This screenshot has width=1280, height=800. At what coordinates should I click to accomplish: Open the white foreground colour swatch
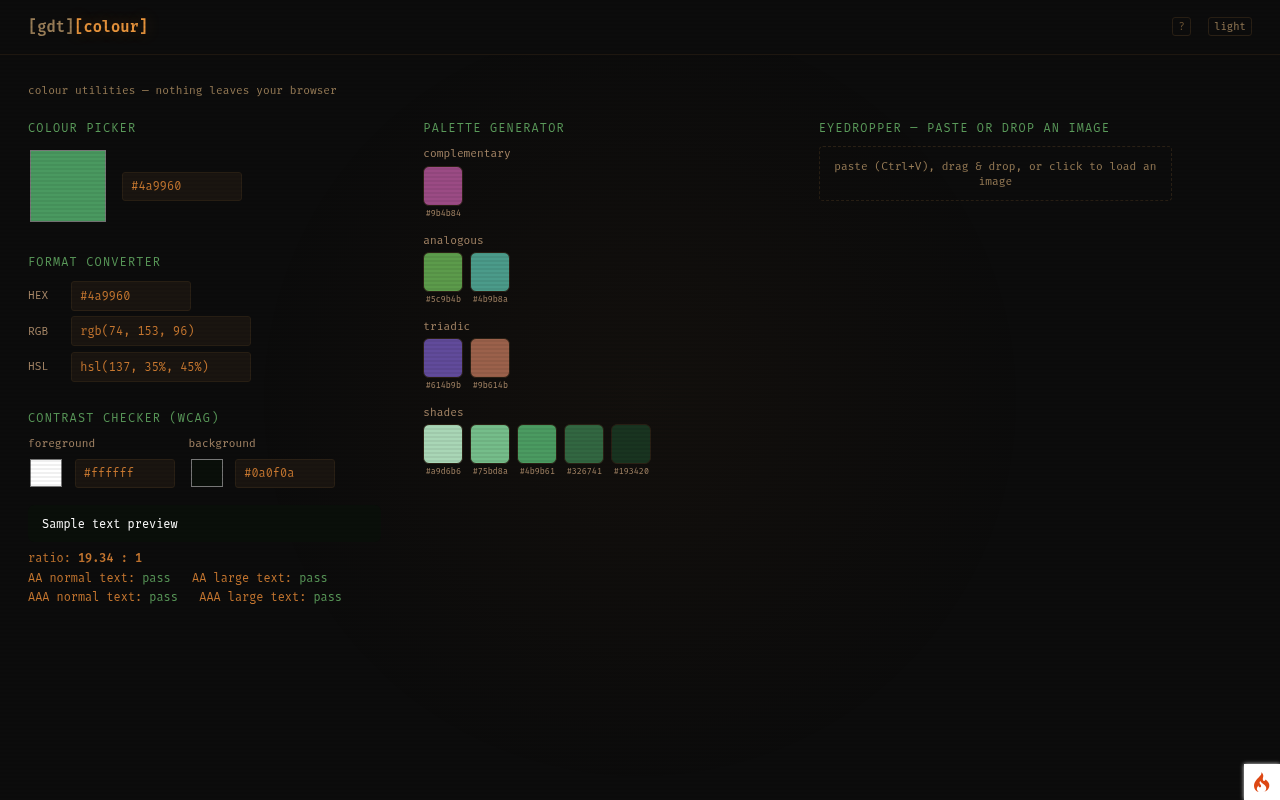46,473
